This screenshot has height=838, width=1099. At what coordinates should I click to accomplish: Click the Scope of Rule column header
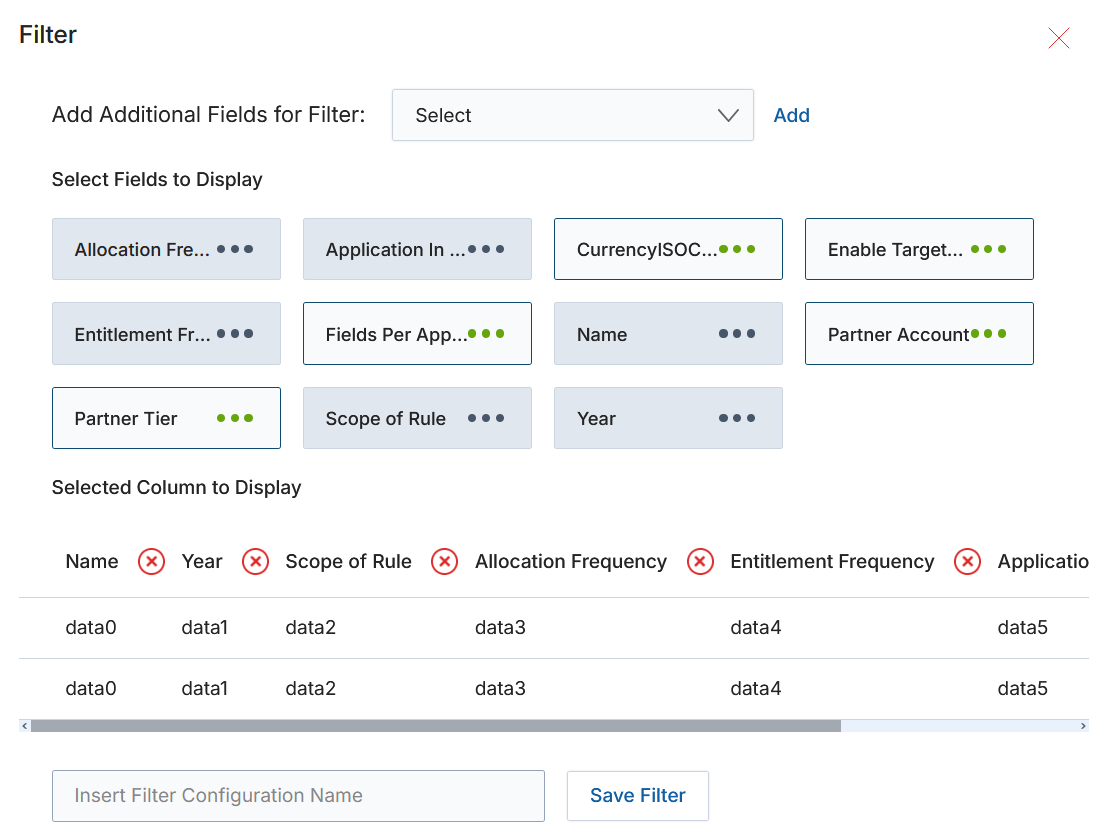[x=348, y=562]
